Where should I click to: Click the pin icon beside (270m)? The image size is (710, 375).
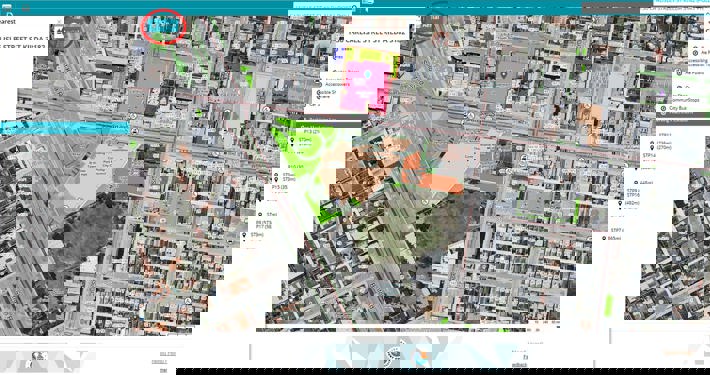(x=652, y=148)
